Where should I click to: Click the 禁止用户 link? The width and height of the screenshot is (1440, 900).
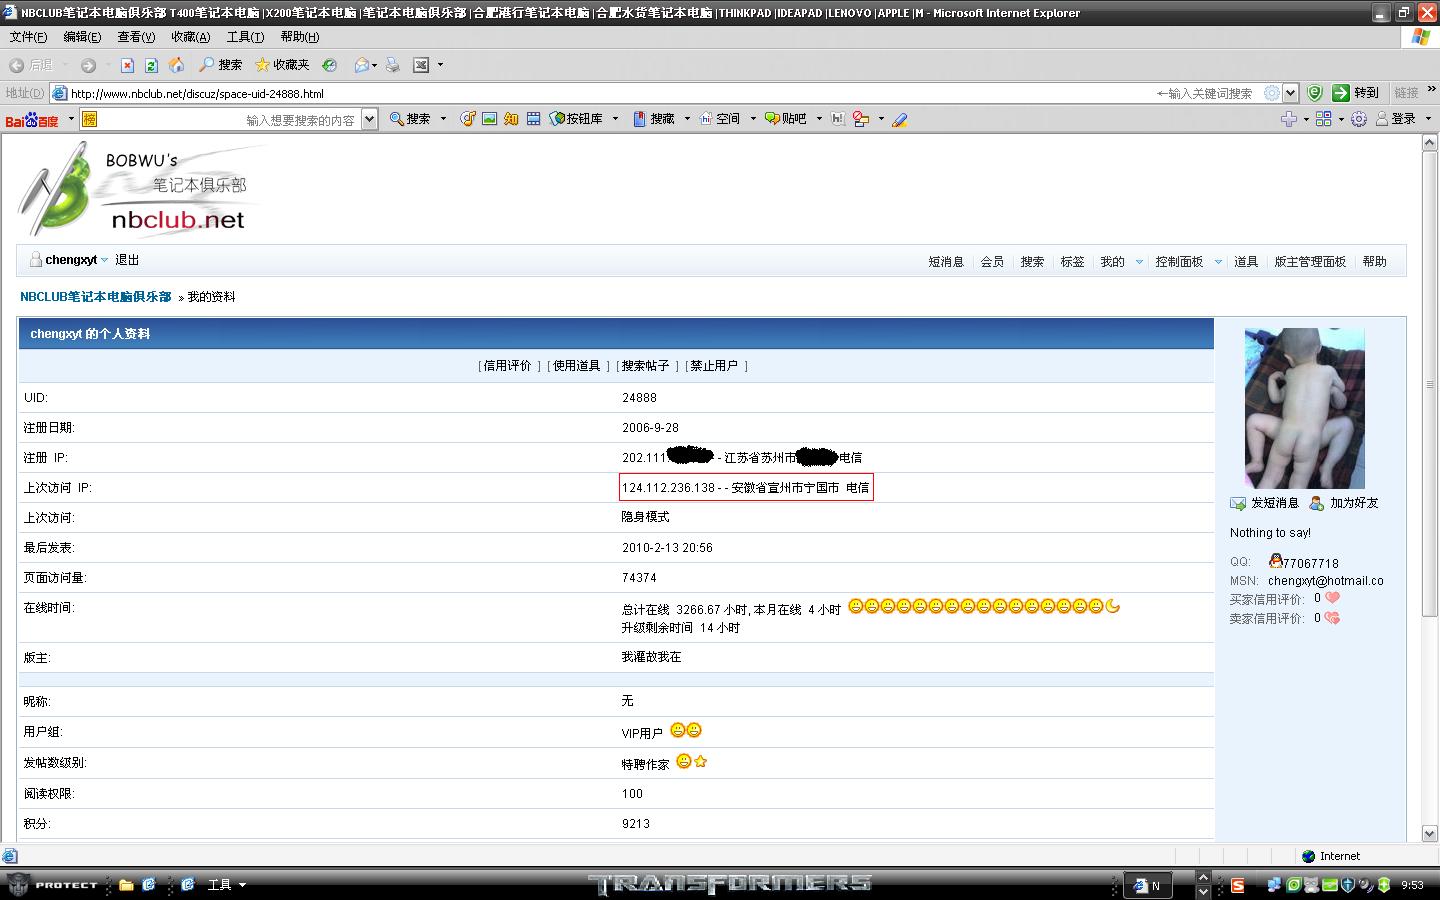pos(713,366)
